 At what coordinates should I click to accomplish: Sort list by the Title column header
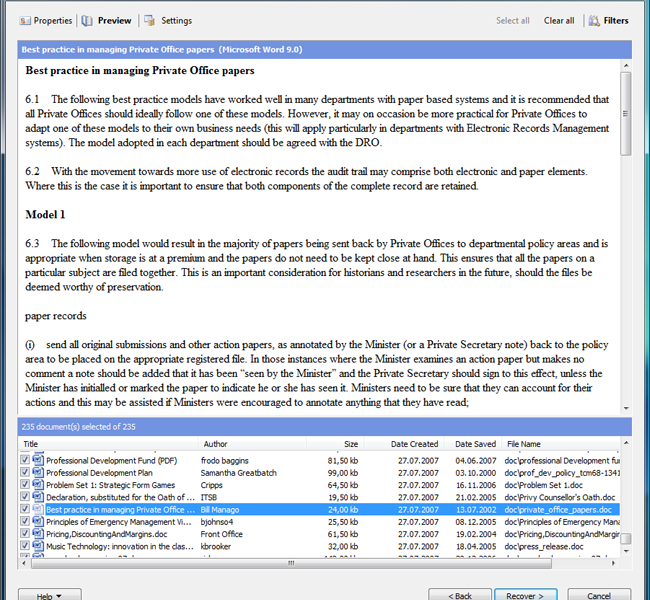108,444
